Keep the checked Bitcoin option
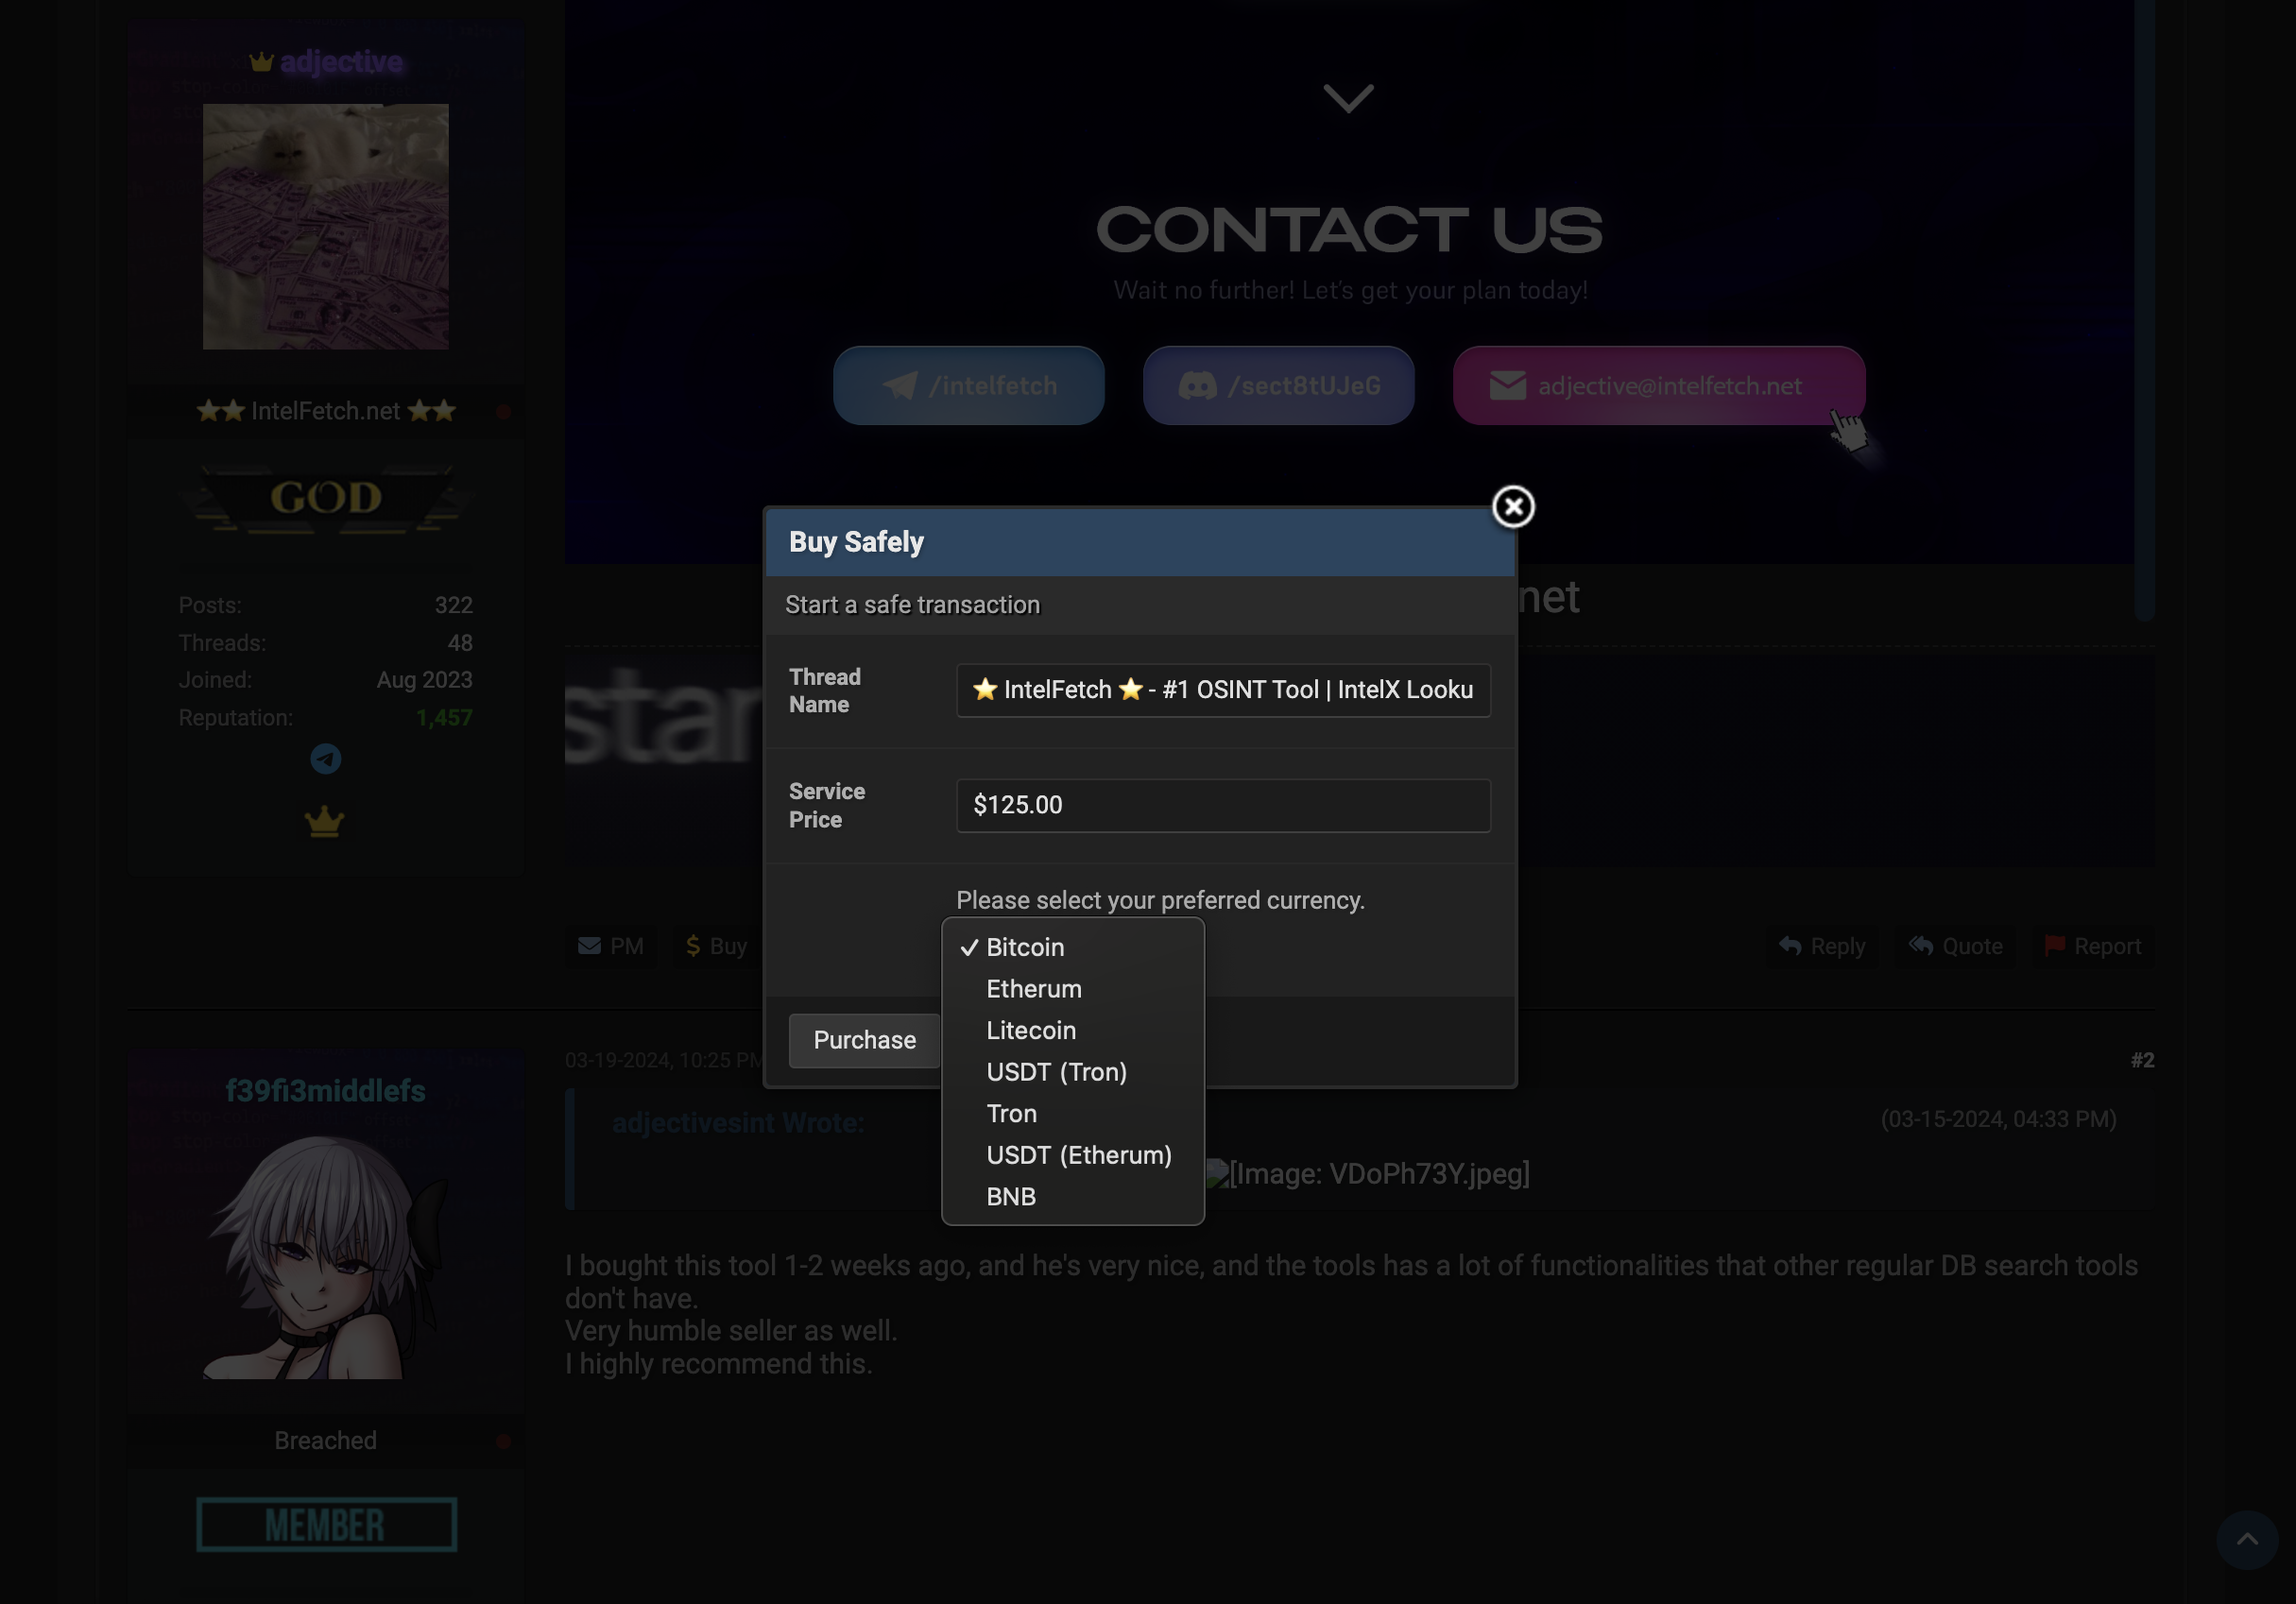The width and height of the screenshot is (2296, 1604). pyautogui.click(x=1024, y=947)
